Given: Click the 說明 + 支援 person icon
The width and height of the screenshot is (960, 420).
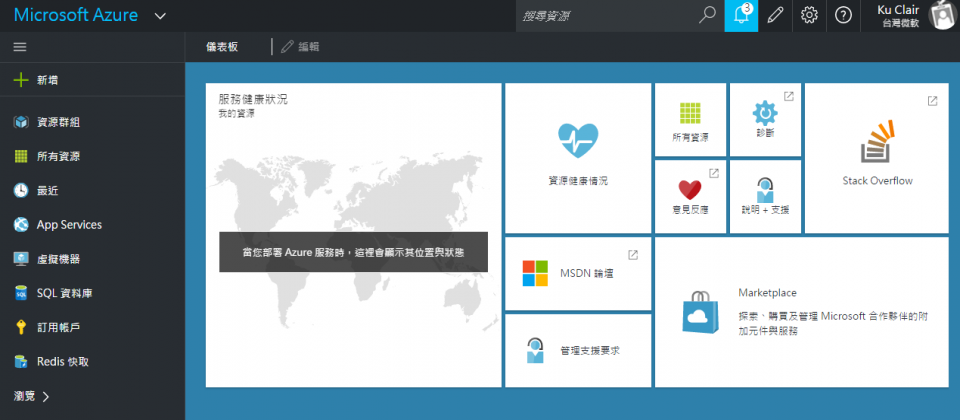Looking at the screenshot, I should pos(765,190).
